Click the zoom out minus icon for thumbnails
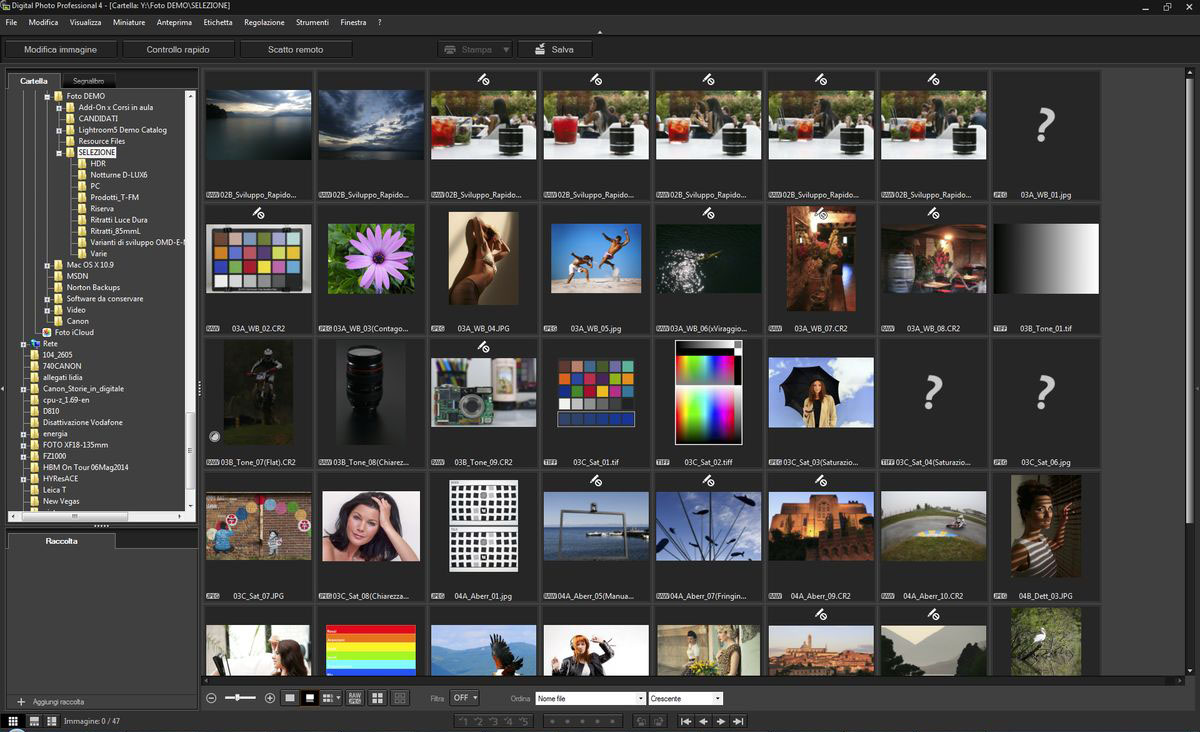Image resolution: width=1200 pixels, height=732 pixels. tap(211, 698)
